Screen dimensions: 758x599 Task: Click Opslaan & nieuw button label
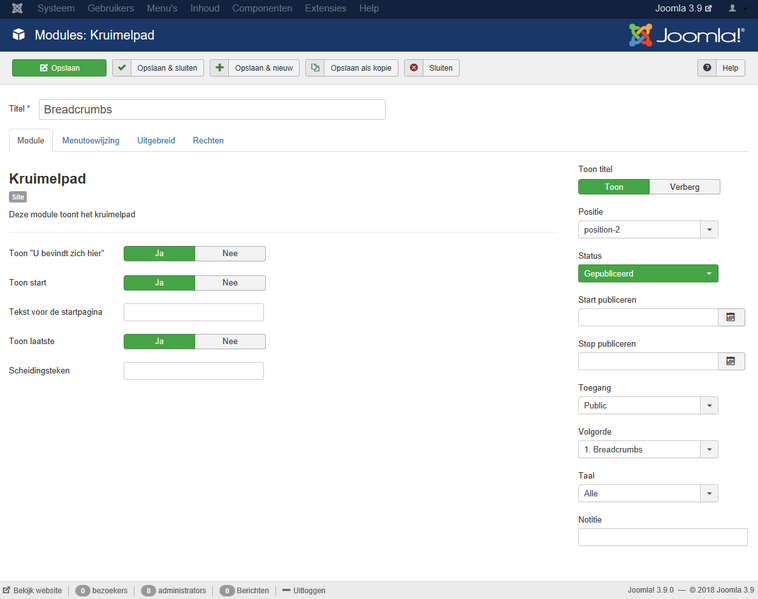click(x=264, y=68)
